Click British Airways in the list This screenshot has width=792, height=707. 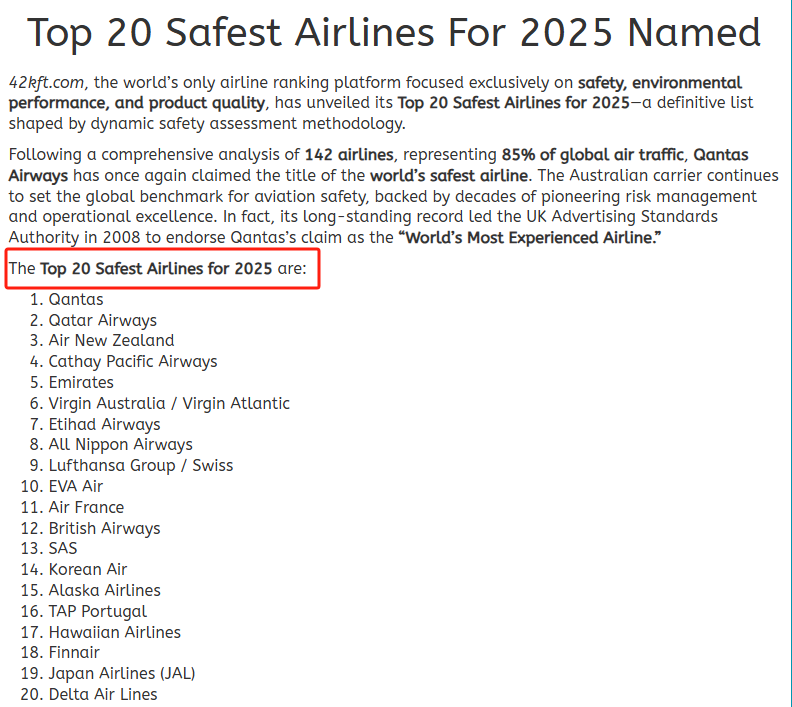[104, 529]
